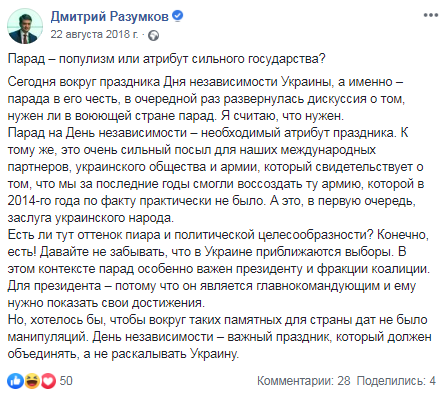Show the Комментарии: 28 comments
Screen dimensions: 444x397
tap(304, 381)
